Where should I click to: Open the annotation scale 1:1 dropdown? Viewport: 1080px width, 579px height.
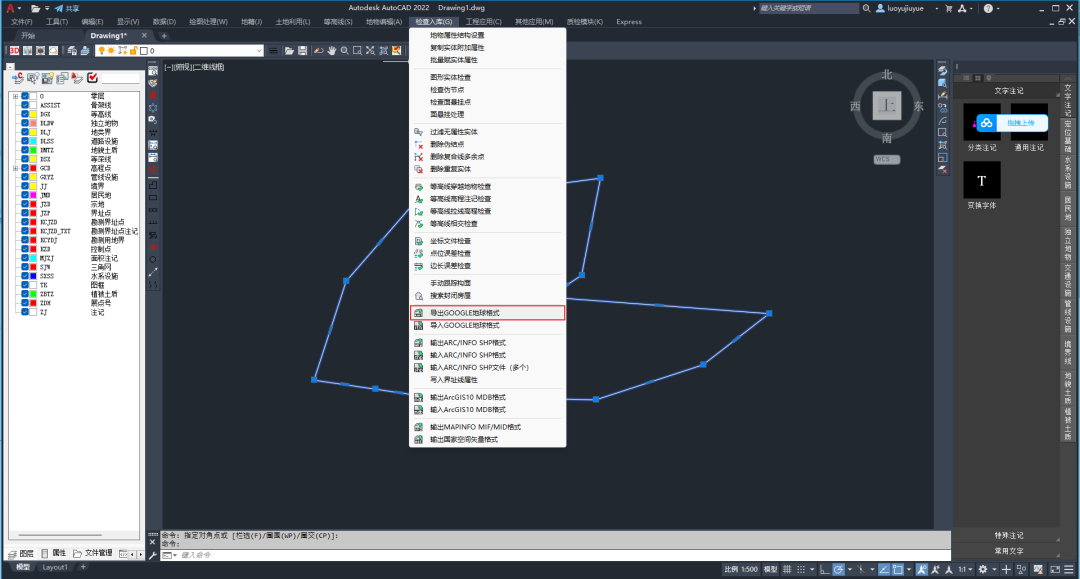point(966,569)
